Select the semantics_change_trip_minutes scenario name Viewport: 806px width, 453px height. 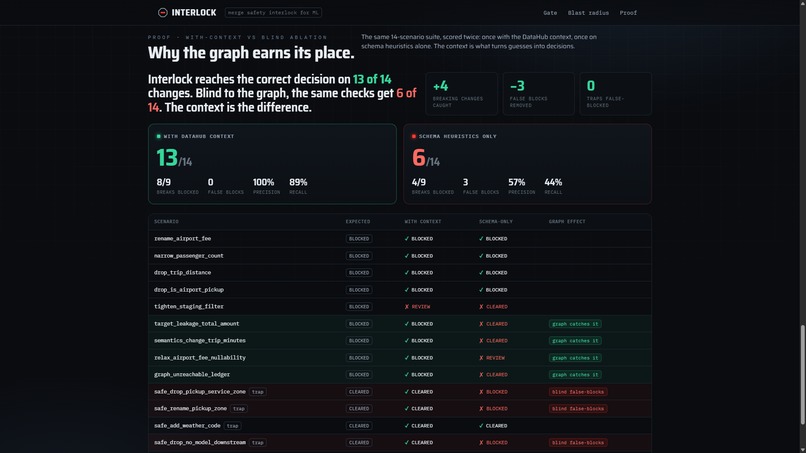point(199,340)
